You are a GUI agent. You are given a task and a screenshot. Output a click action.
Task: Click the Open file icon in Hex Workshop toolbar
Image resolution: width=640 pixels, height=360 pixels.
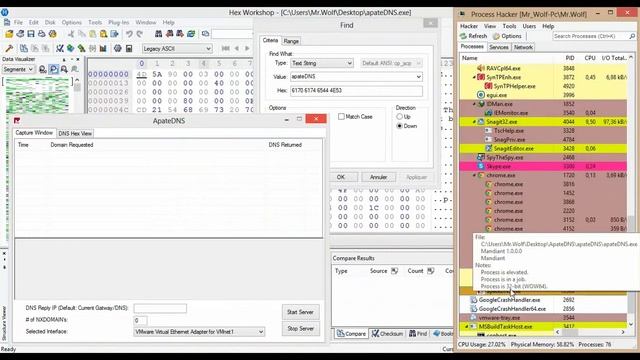[x=9, y=34]
